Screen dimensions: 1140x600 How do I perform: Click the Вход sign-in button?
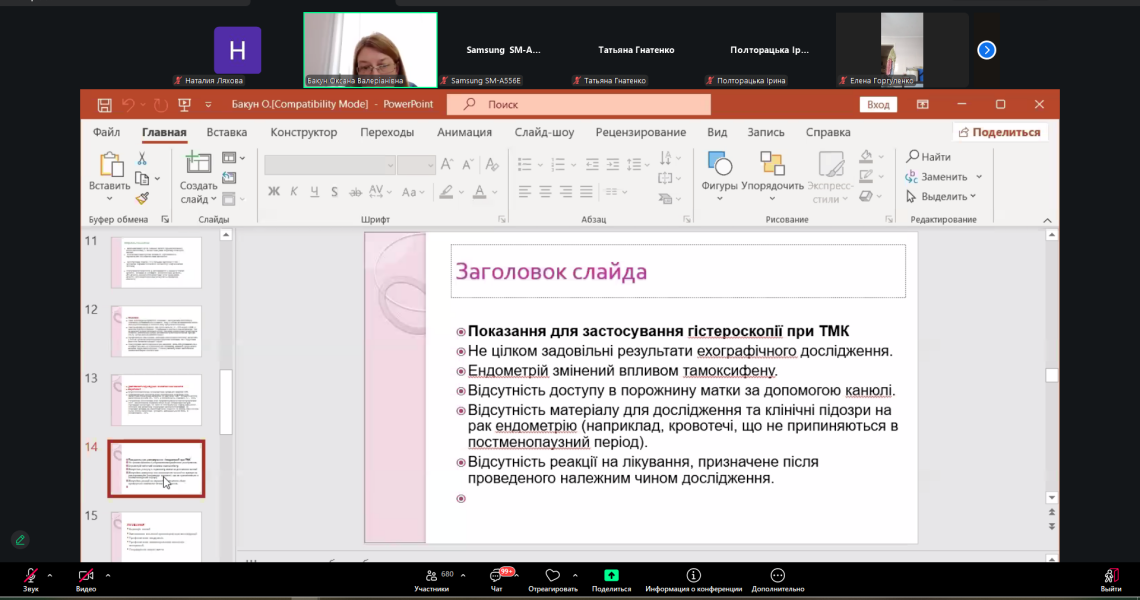click(878, 103)
